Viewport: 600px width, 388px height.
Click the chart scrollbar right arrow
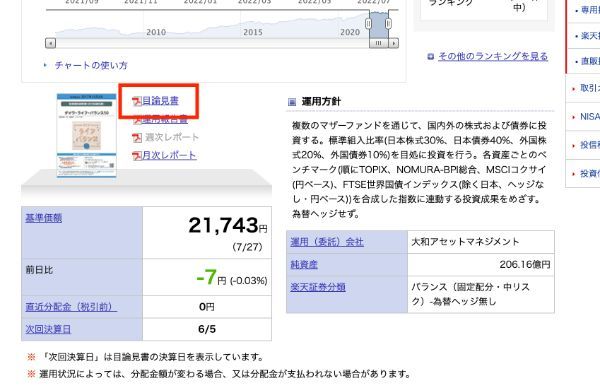(393, 43)
